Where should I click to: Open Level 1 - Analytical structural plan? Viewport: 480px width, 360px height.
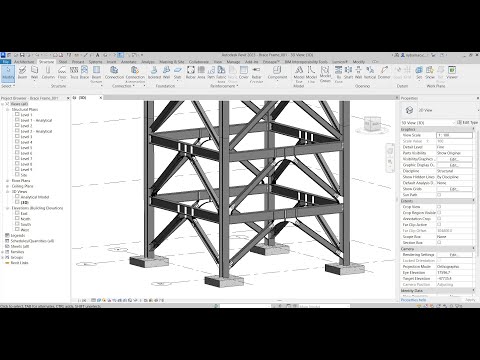tap(36, 120)
